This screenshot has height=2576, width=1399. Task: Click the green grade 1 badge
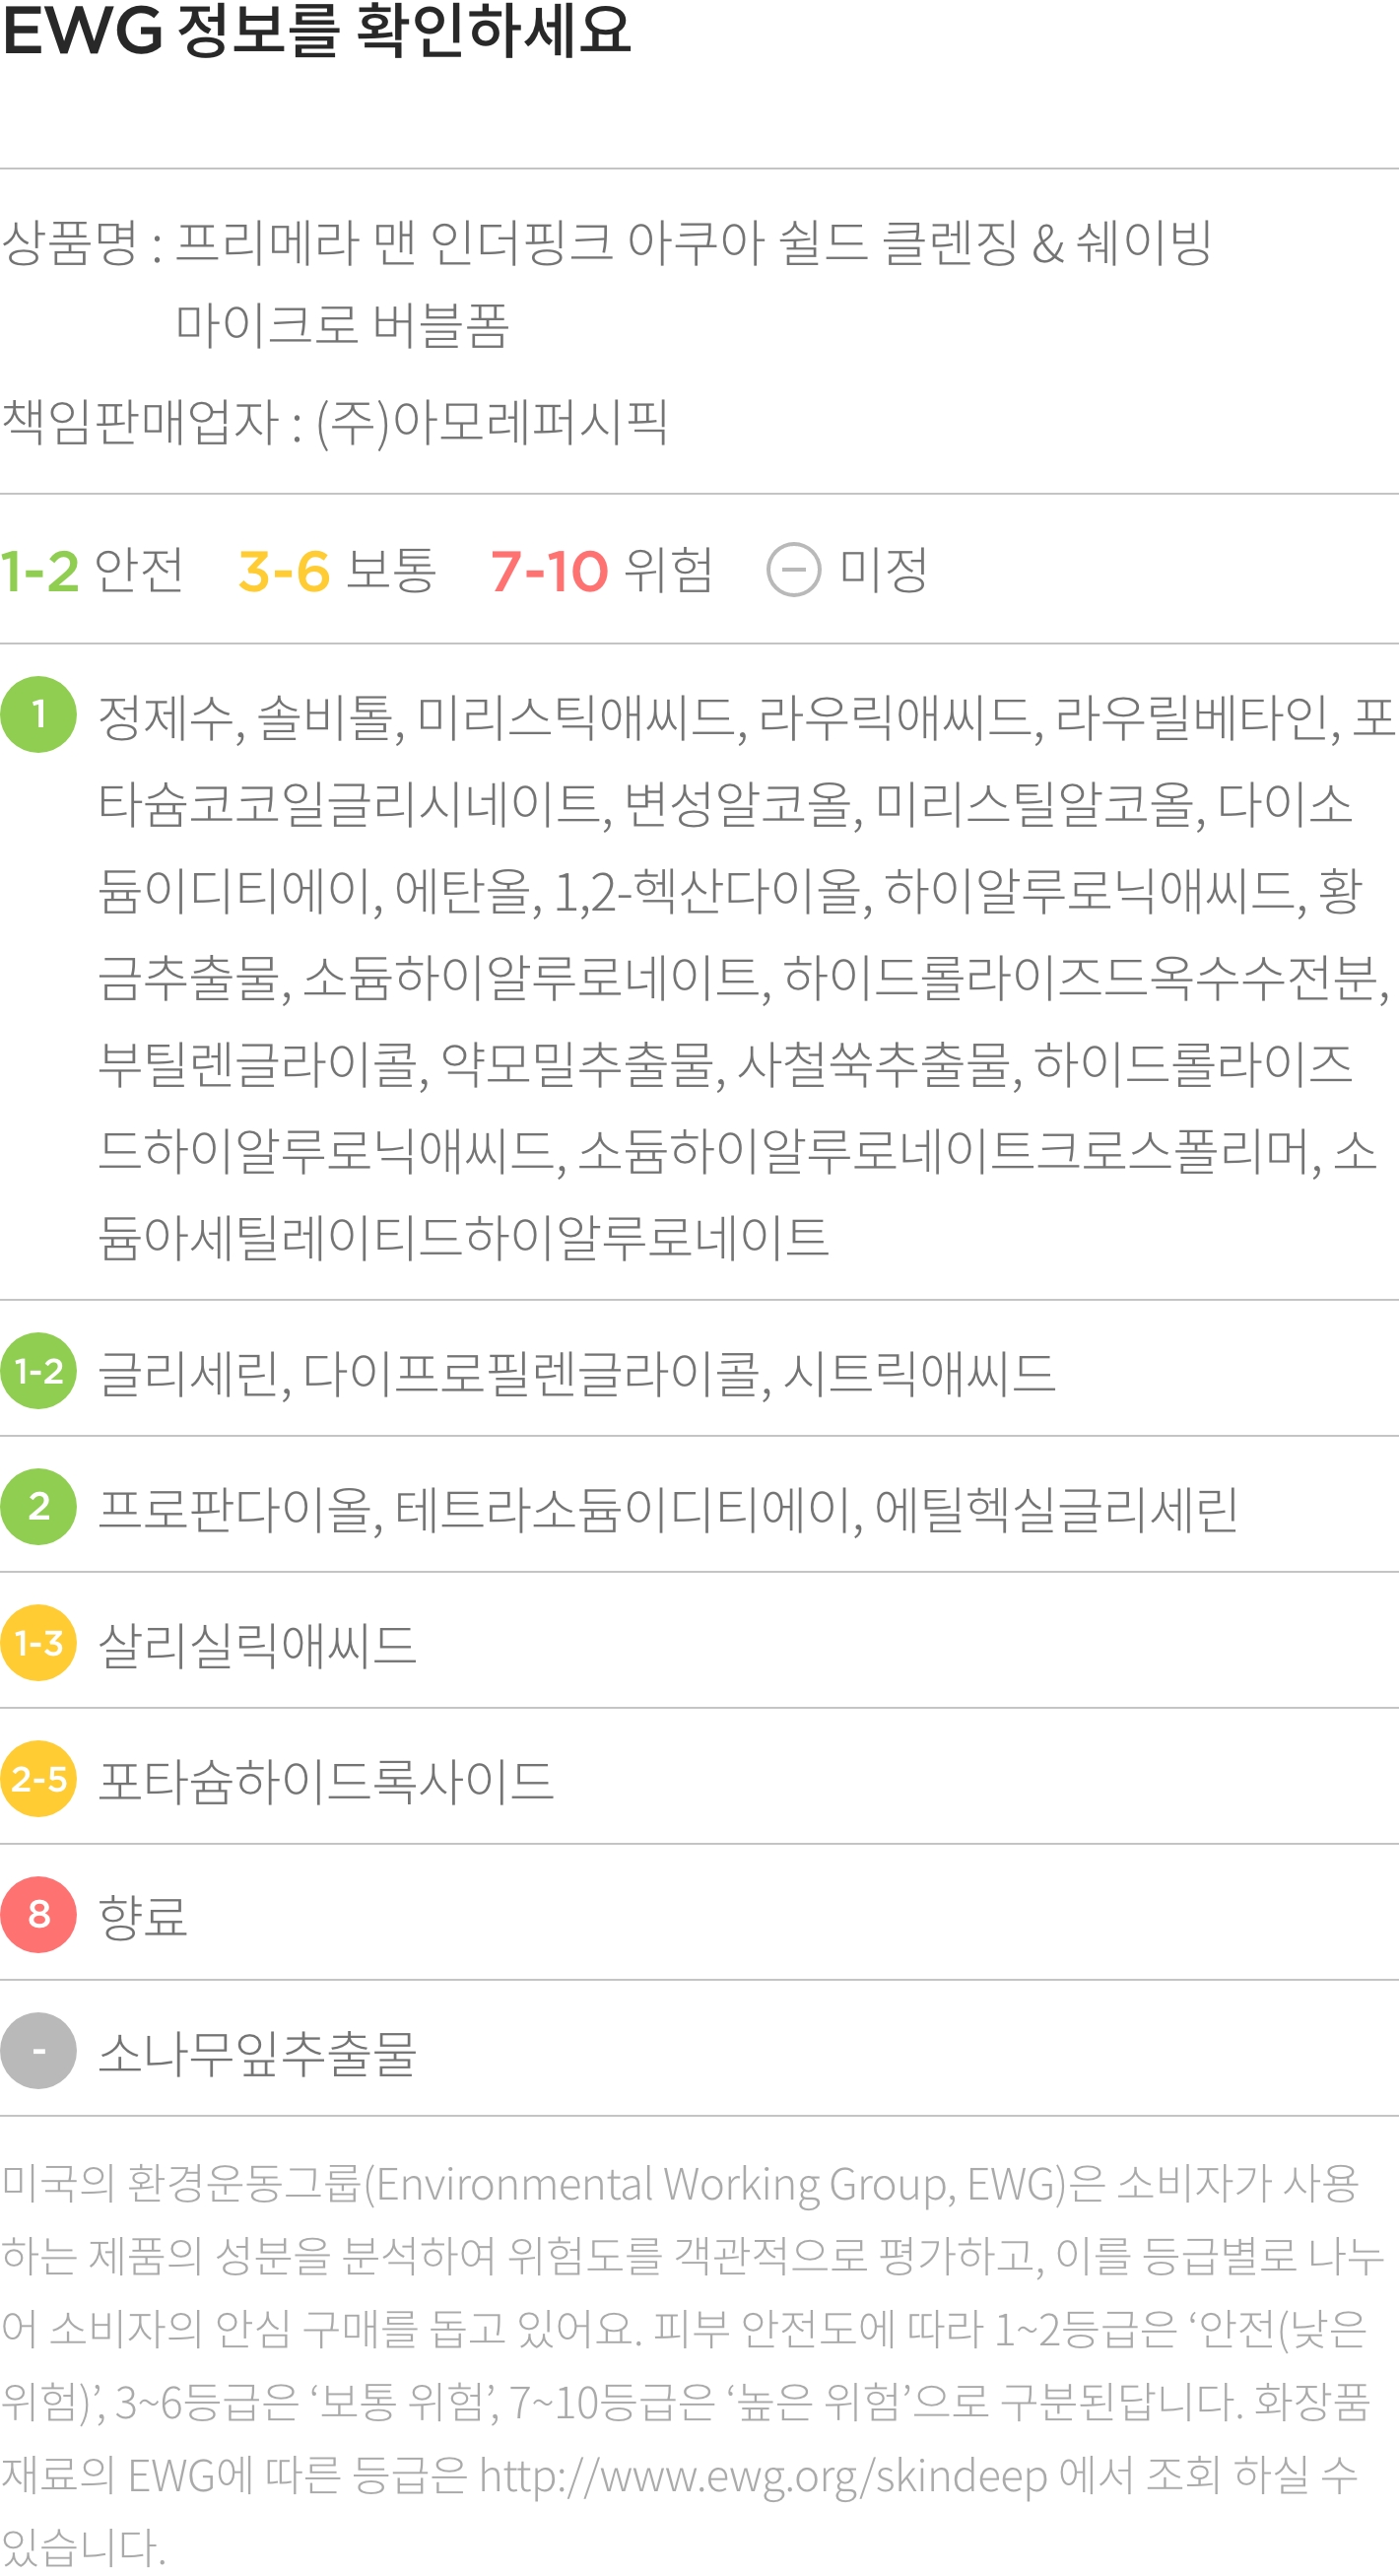[x=38, y=714]
